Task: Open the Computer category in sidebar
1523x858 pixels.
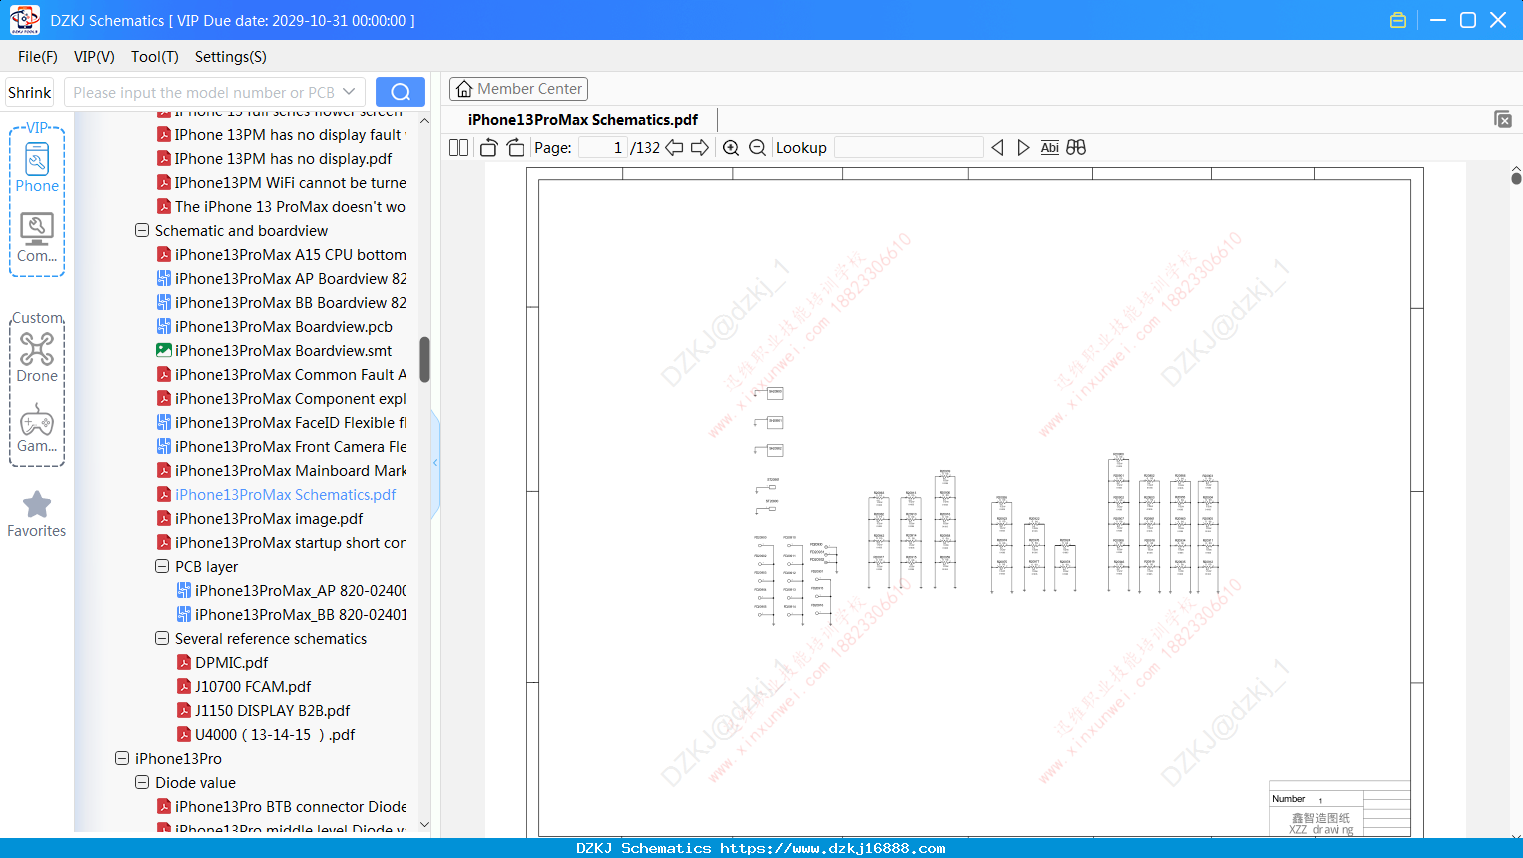Action: pos(37,238)
